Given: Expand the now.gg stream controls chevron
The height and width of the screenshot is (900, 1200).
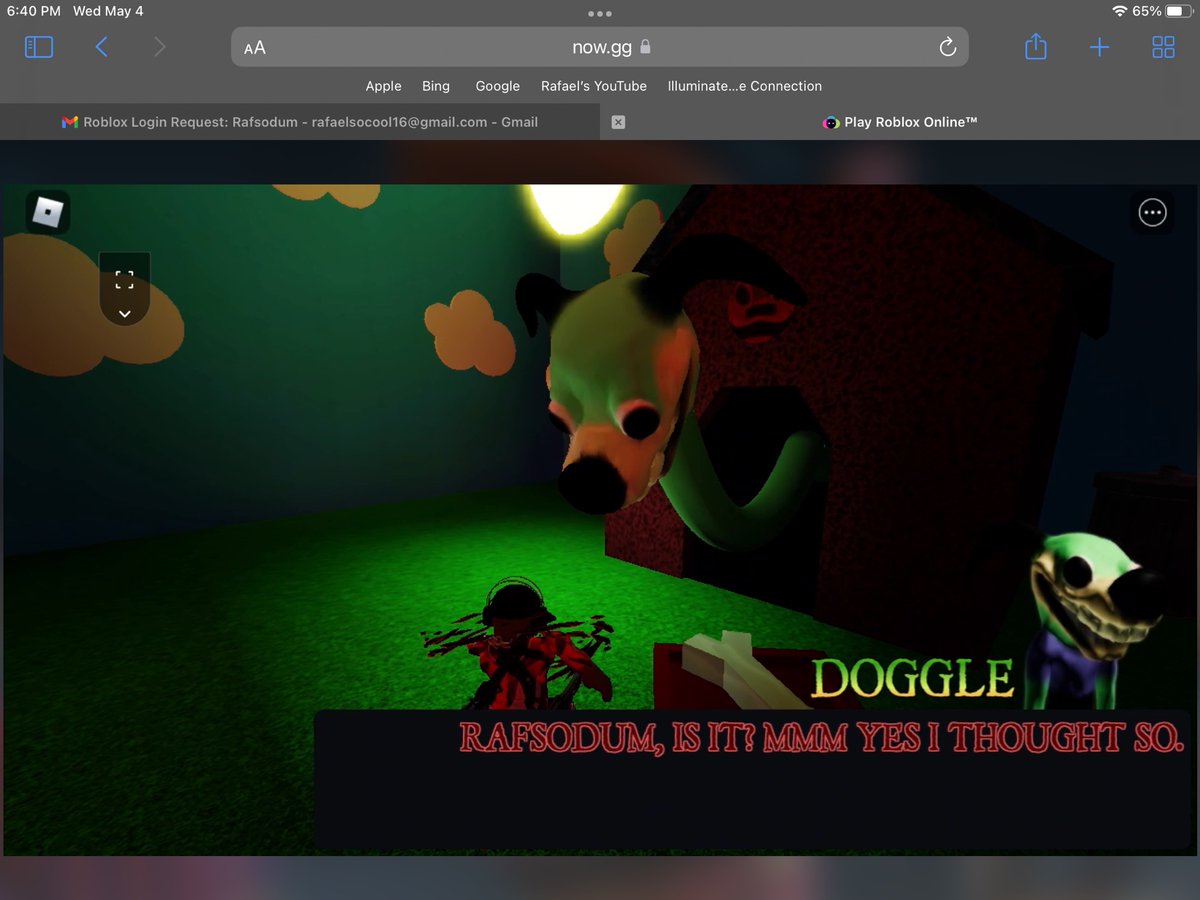Looking at the screenshot, I should tap(124, 314).
